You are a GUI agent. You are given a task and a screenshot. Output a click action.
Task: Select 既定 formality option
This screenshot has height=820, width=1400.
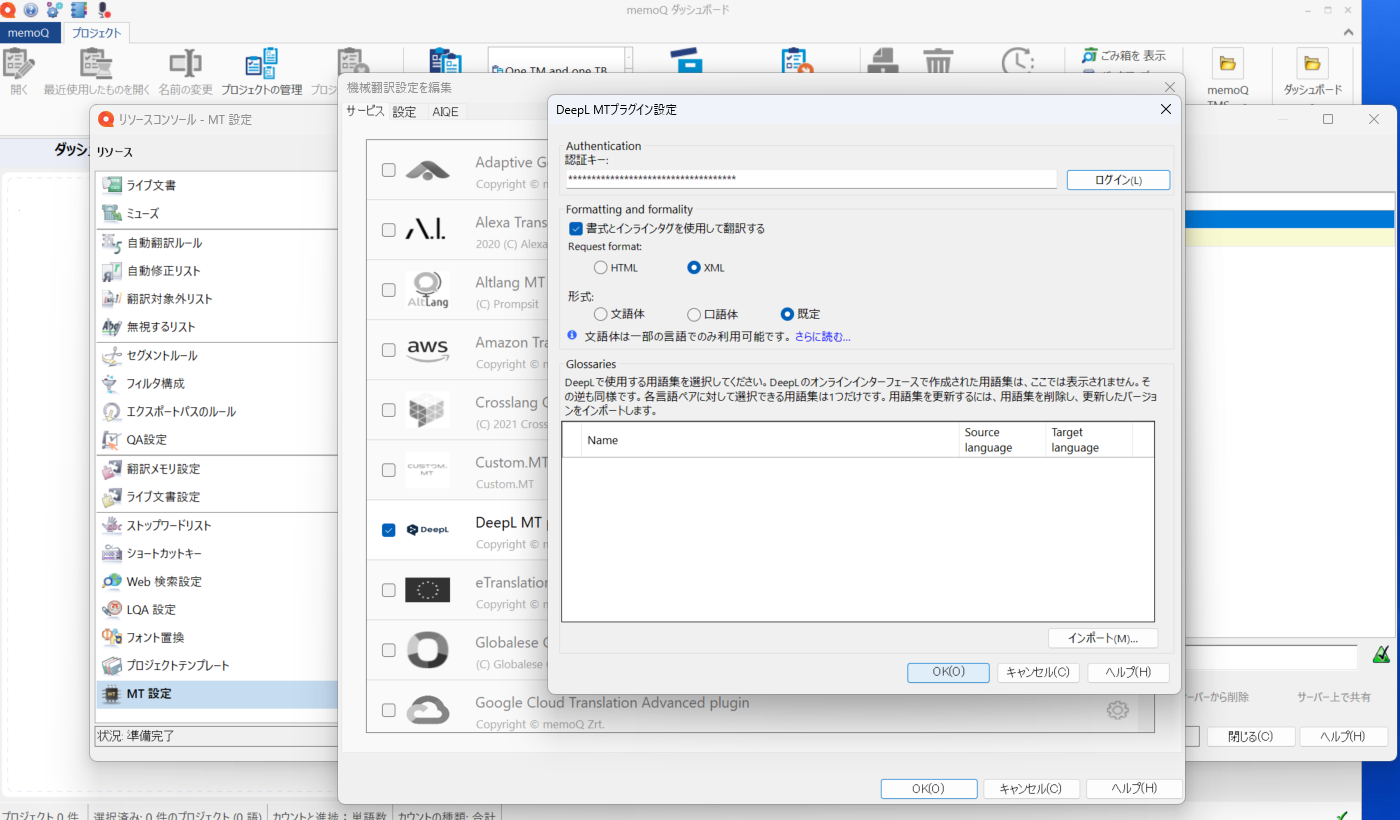[787, 314]
